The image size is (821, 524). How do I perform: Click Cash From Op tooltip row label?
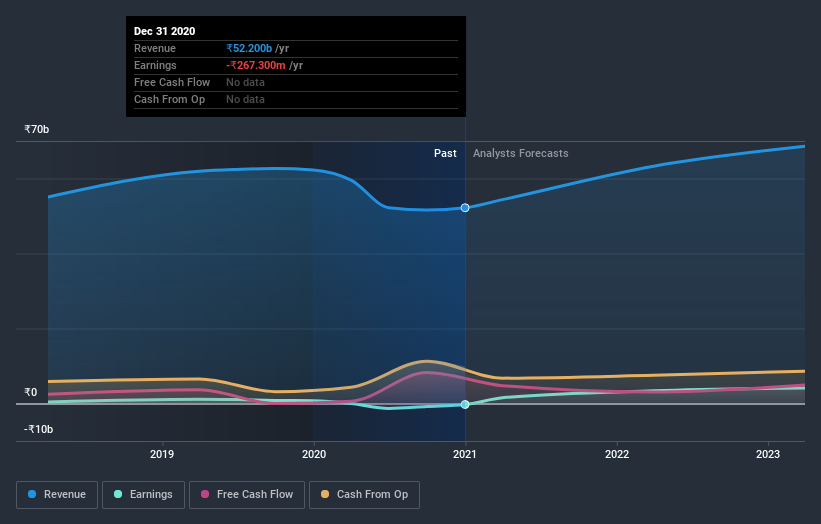tap(169, 99)
